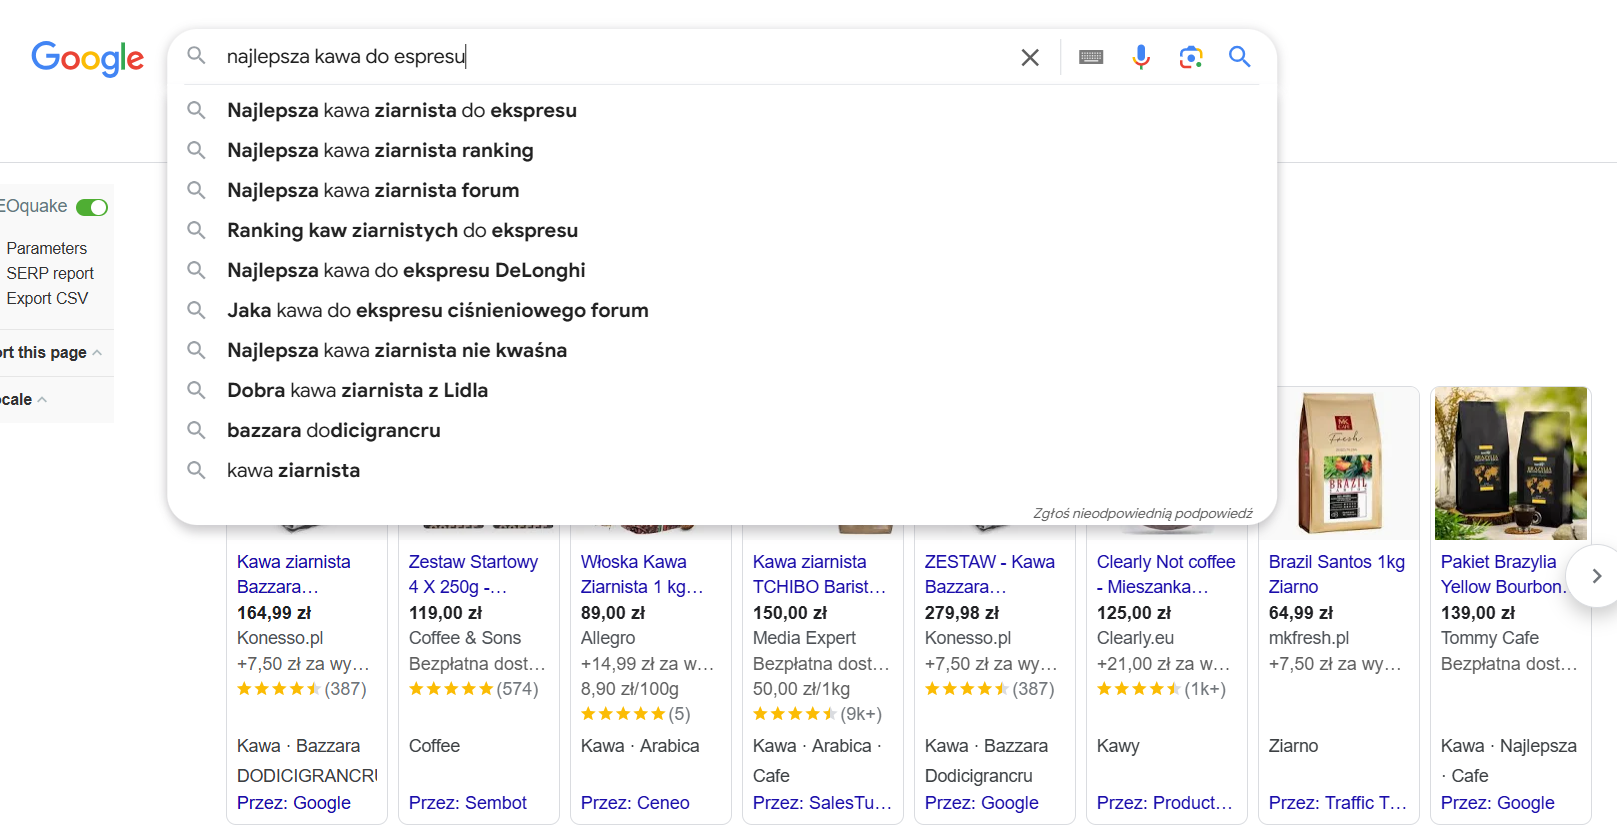Open SEOquake SERP report

[x=50, y=273]
